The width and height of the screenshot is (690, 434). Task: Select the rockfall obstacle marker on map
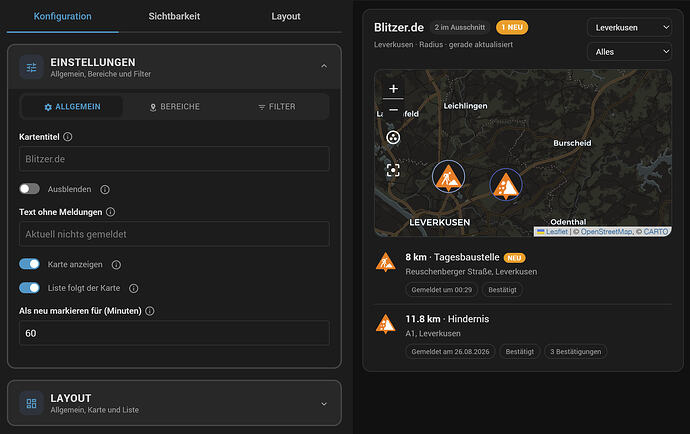click(506, 185)
